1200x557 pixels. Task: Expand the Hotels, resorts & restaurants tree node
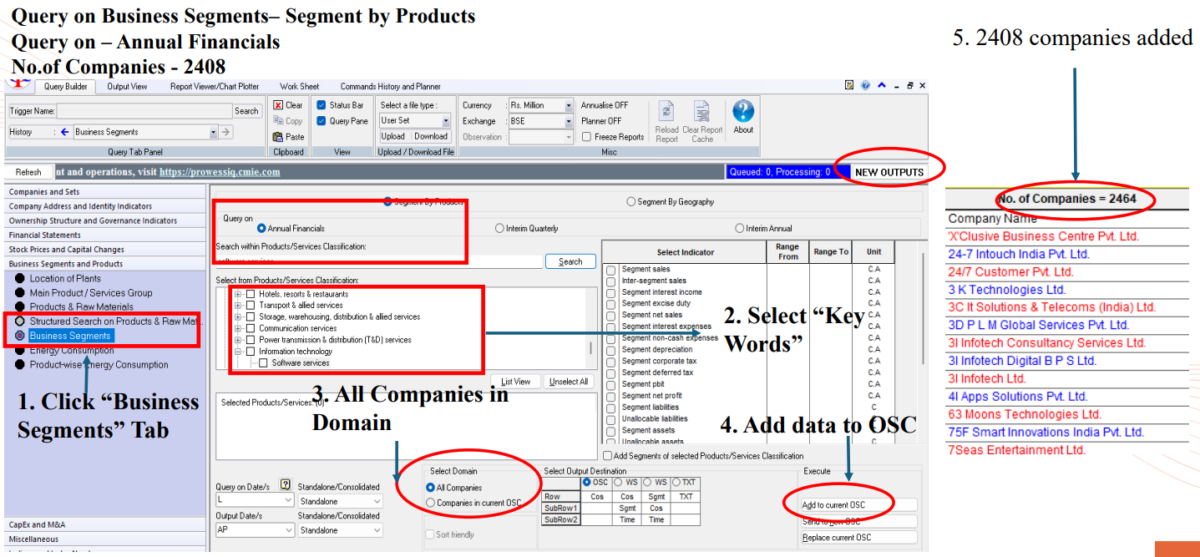click(x=238, y=294)
